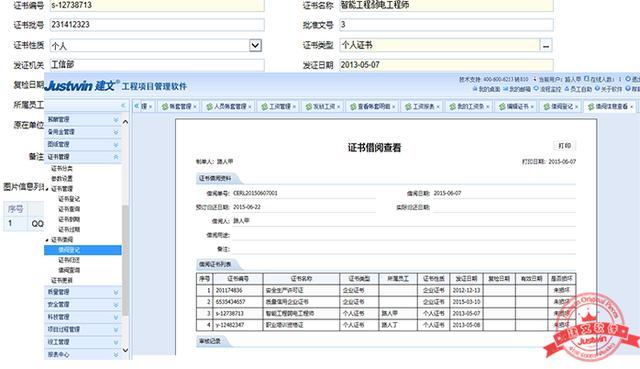Image resolution: width=640 pixels, height=369 pixels.
Task: Close the 账套管理 tab
Action: [195, 107]
